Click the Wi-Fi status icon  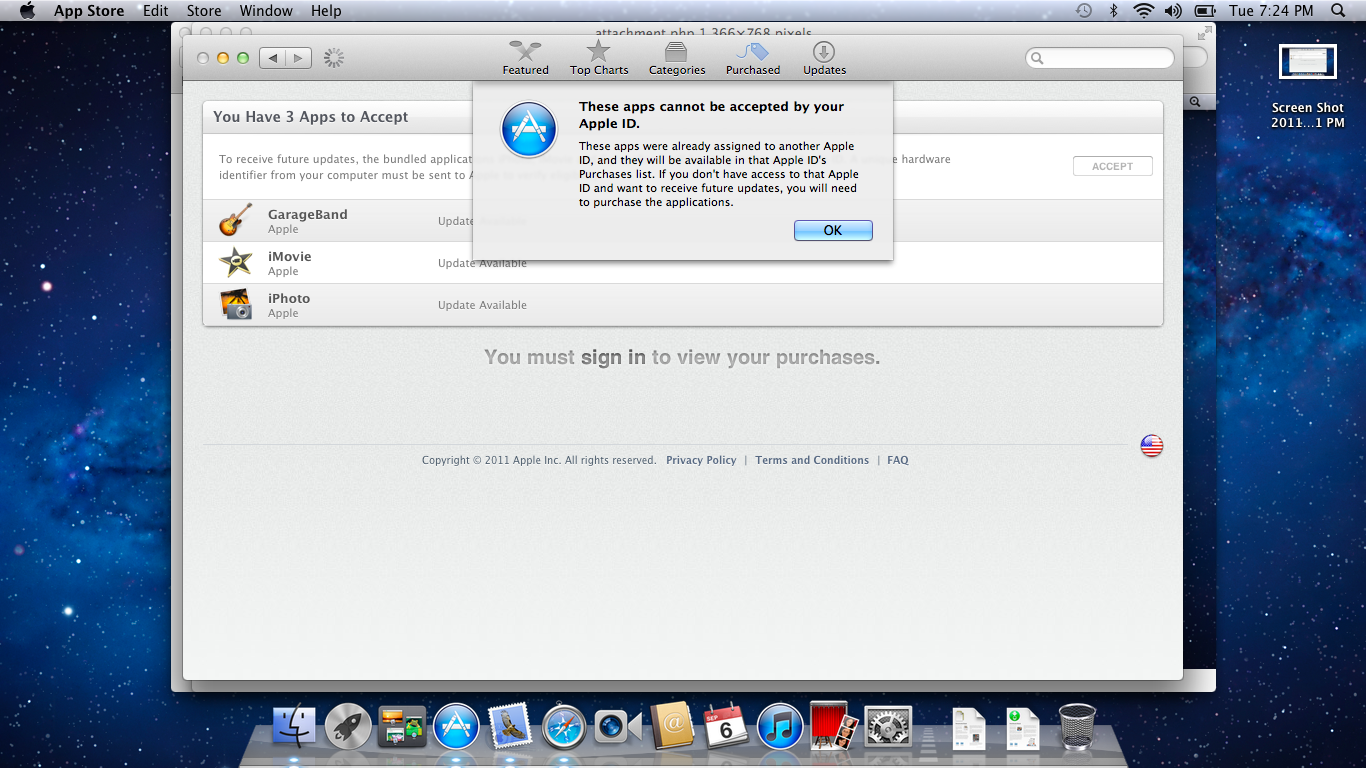[1143, 11]
